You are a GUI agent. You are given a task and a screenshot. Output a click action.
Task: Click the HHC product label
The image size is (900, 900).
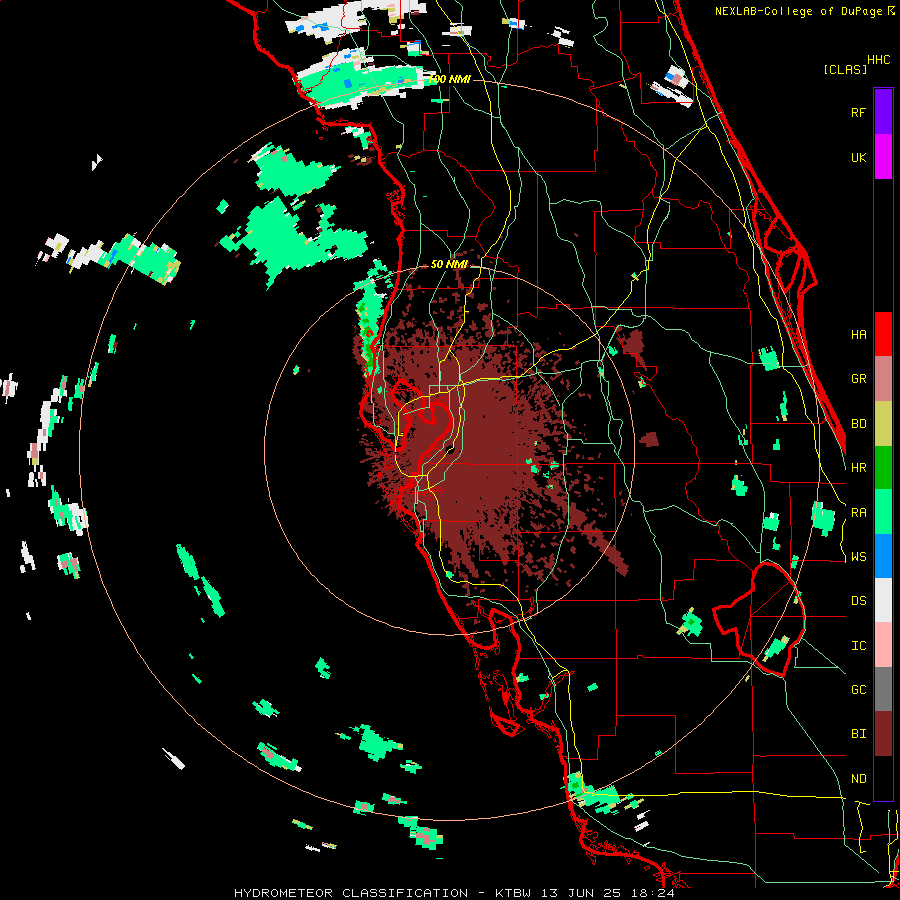[879, 60]
